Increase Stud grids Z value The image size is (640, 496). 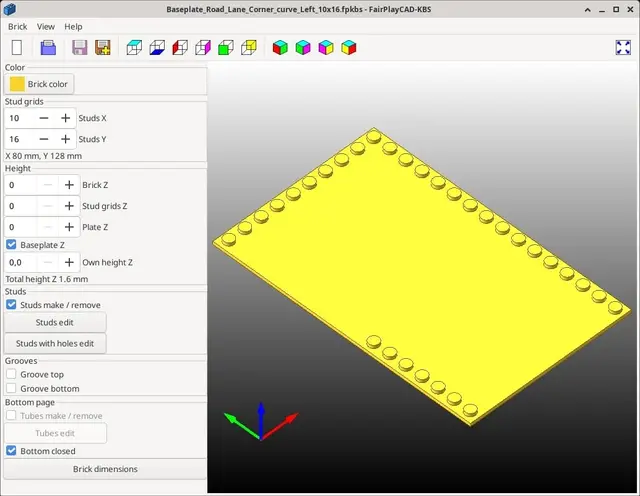(x=69, y=206)
